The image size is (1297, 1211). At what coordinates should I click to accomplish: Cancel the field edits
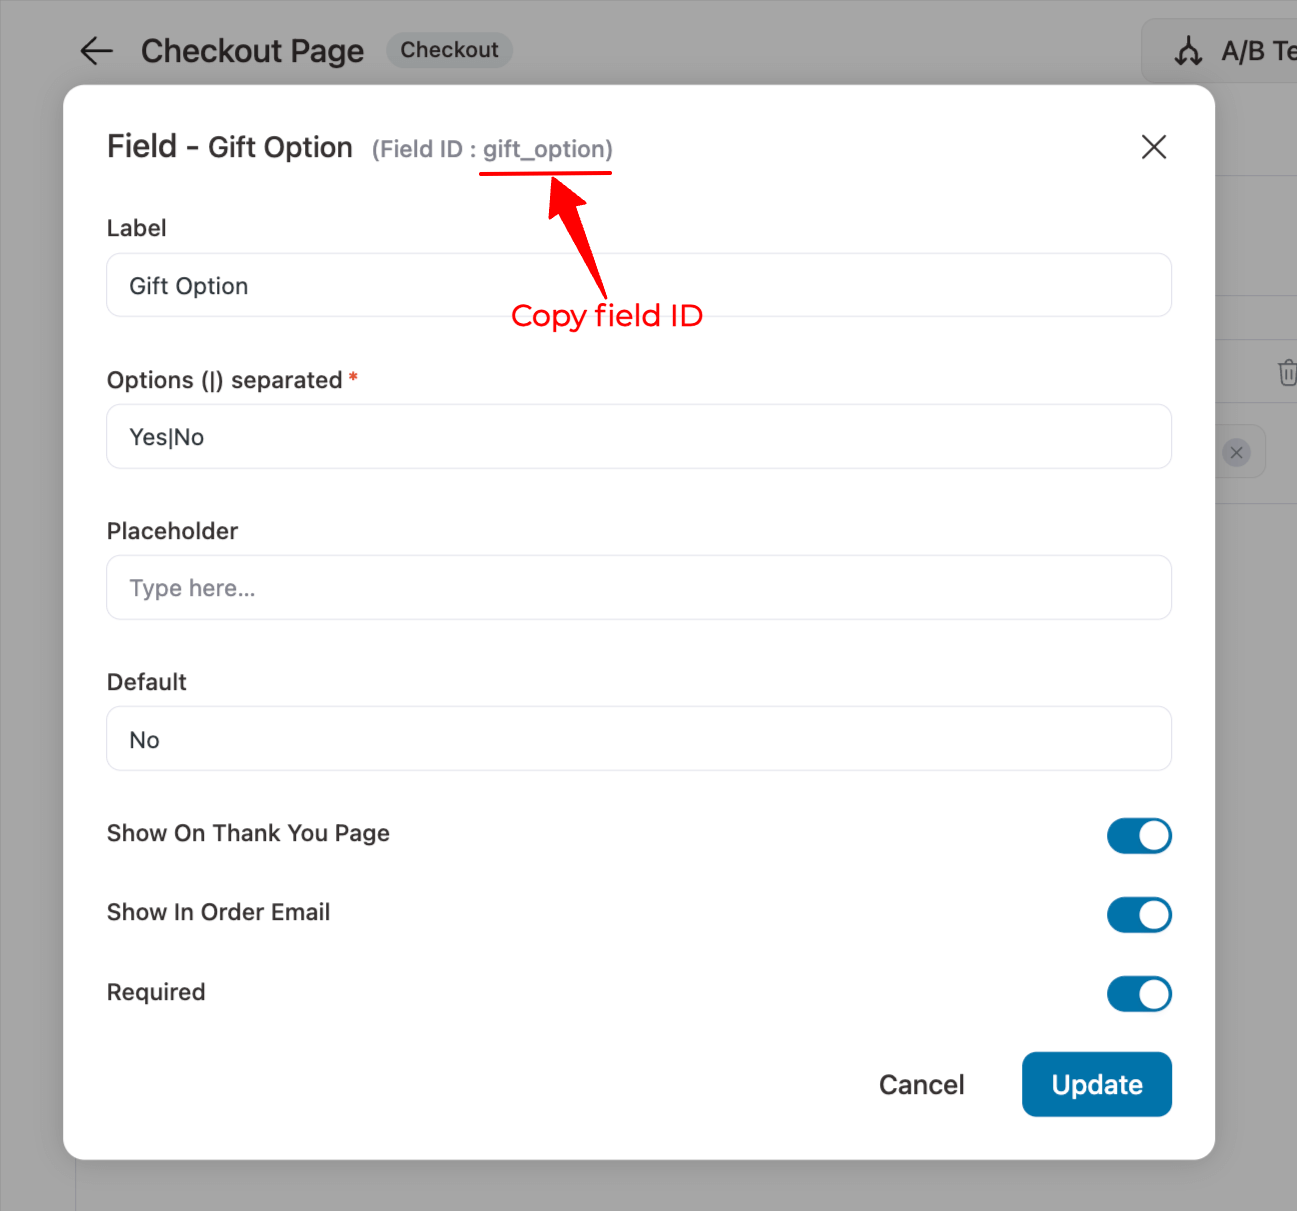click(921, 1084)
